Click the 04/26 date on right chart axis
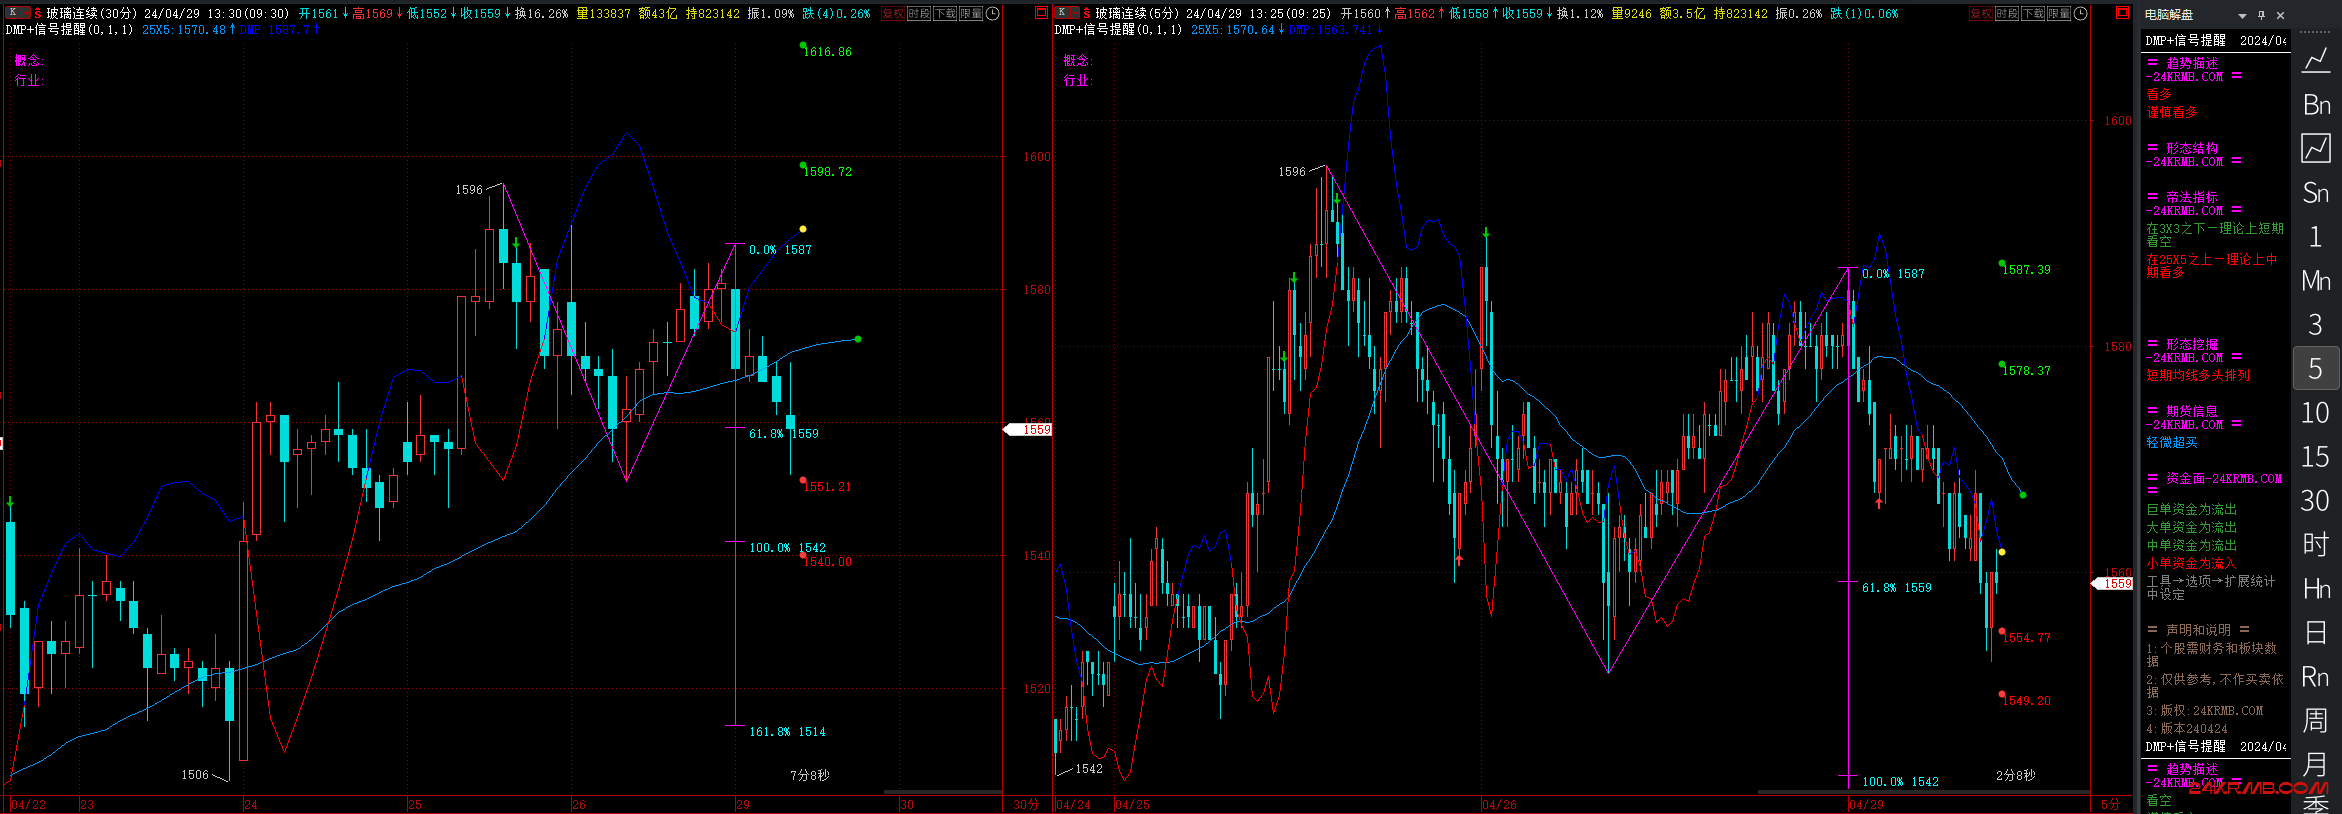This screenshot has width=2342, height=814. coord(1499,805)
